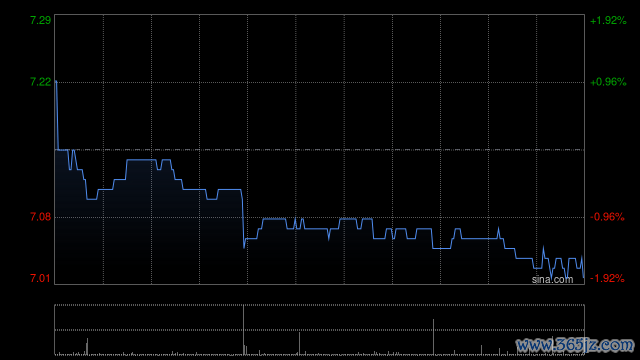Click the 7.08 price axis label
Image resolution: width=640 pixels, height=360 pixels.
(40, 217)
